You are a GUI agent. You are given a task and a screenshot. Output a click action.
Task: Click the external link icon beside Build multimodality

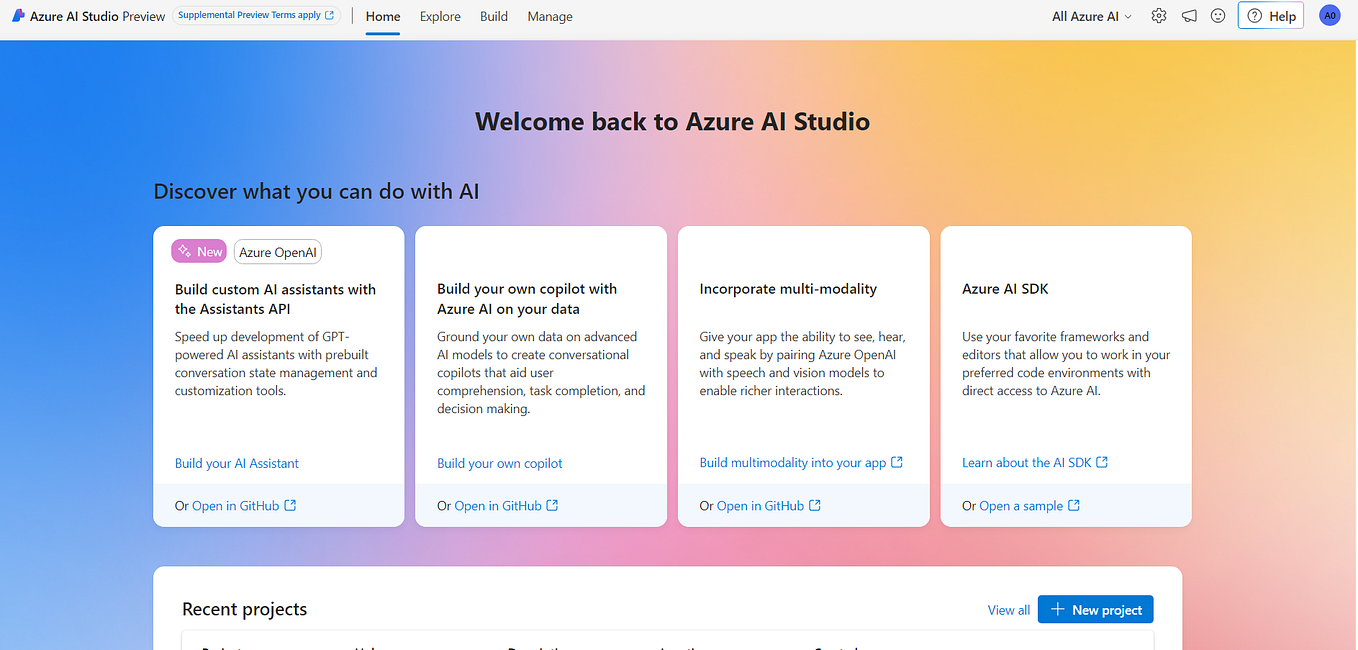(898, 462)
